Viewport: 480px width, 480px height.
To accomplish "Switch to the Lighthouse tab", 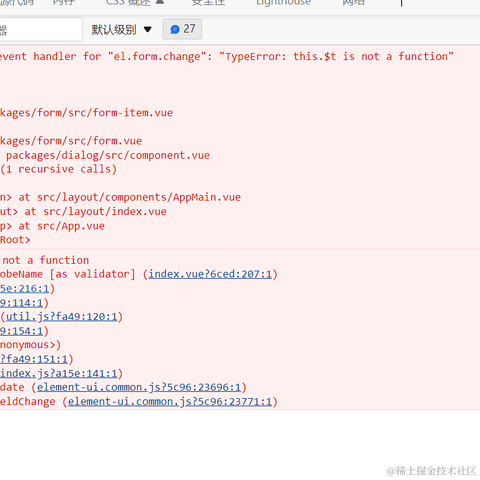I will tap(283, 3).
